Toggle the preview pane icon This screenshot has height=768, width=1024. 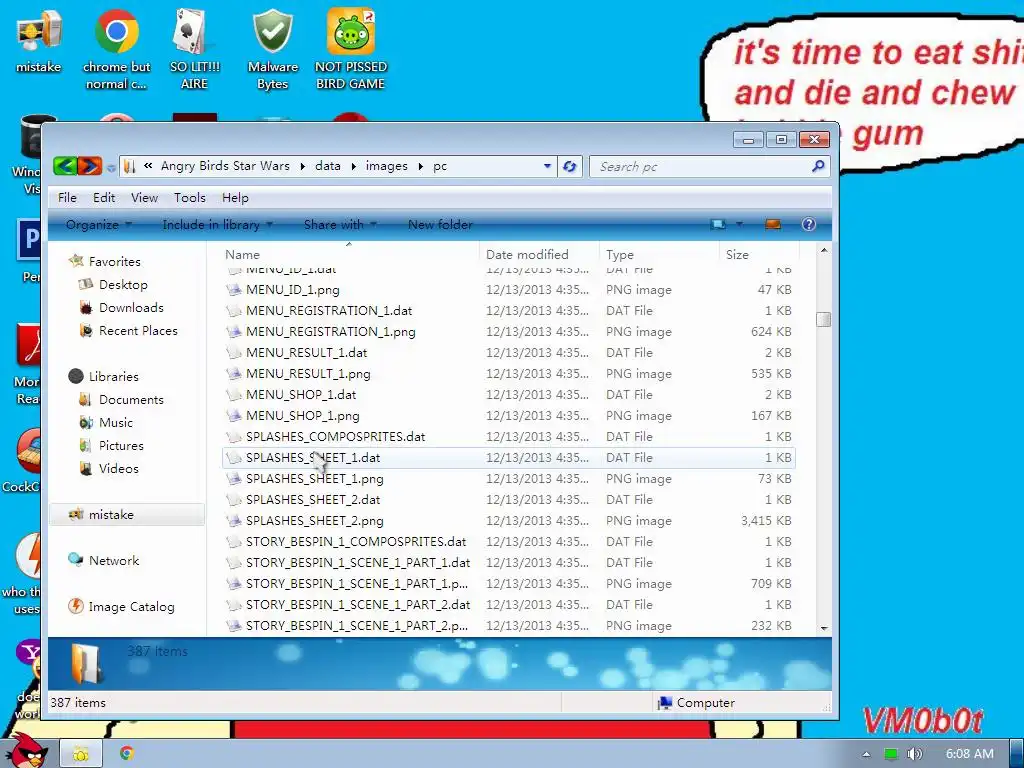(773, 224)
